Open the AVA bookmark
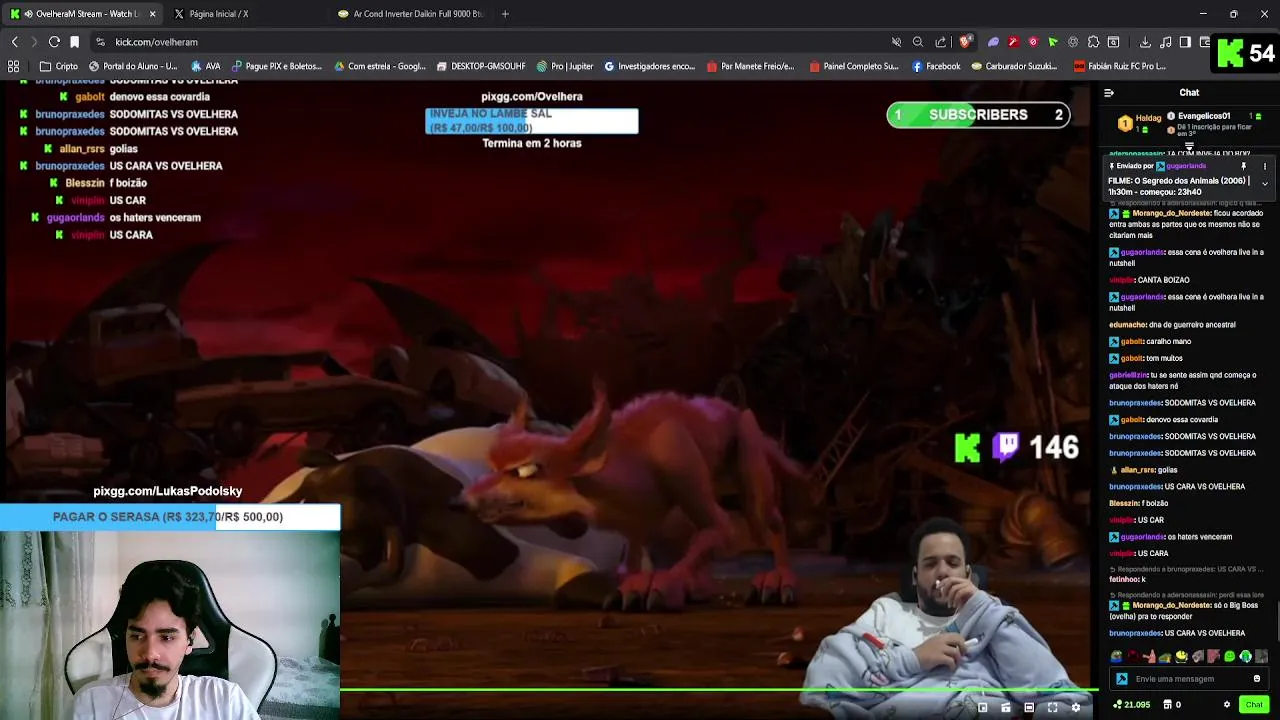This screenshot has width=1280, height=720. pos(205,66)
